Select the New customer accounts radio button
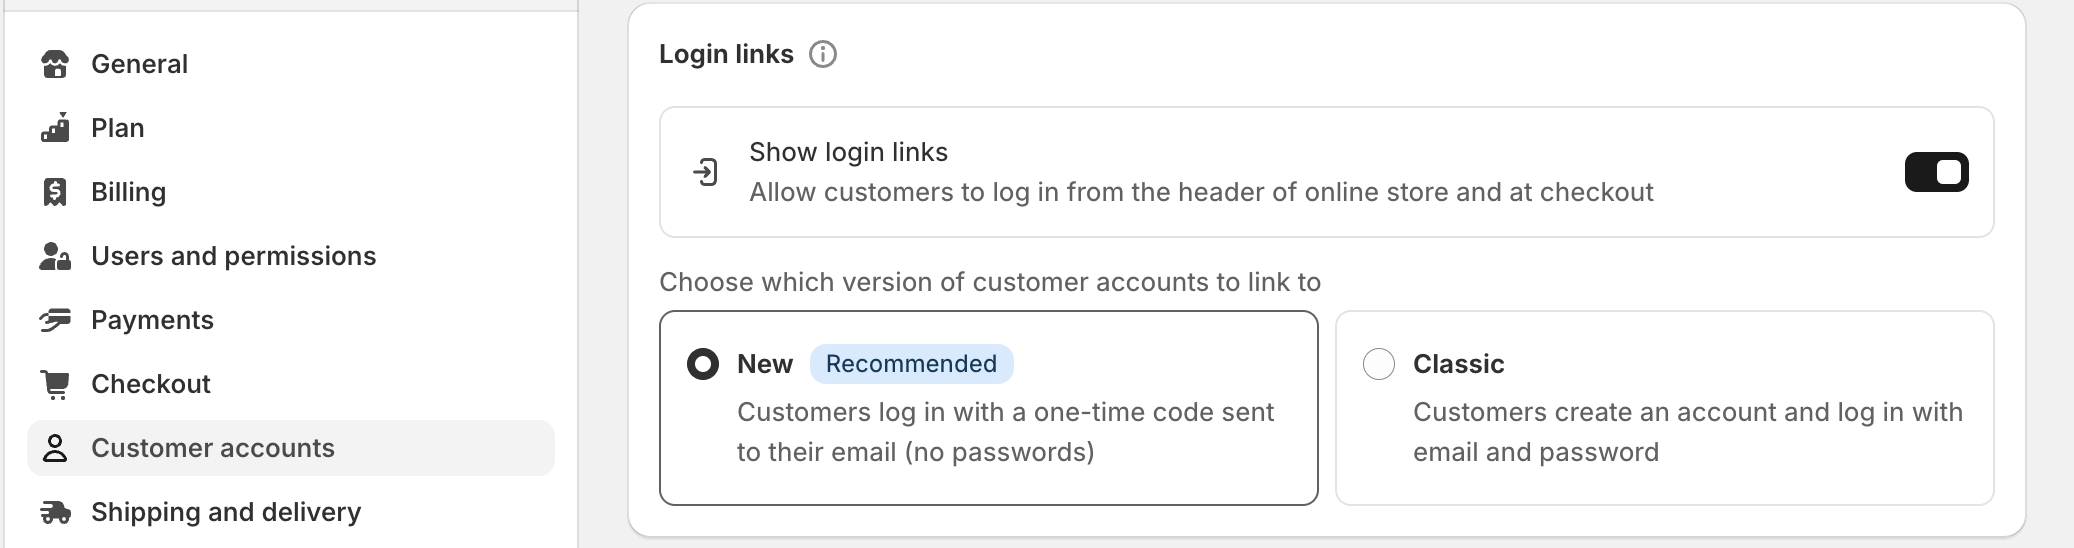 pyautogui.click(x=703, y=364)
